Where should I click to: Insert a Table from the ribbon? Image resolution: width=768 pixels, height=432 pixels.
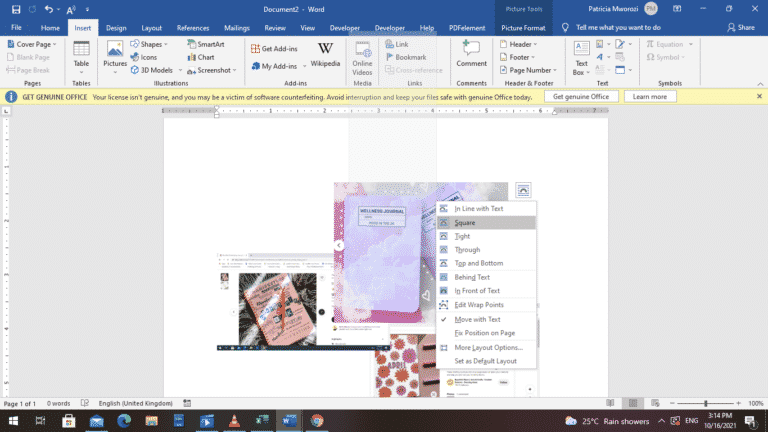coord(81,57)
